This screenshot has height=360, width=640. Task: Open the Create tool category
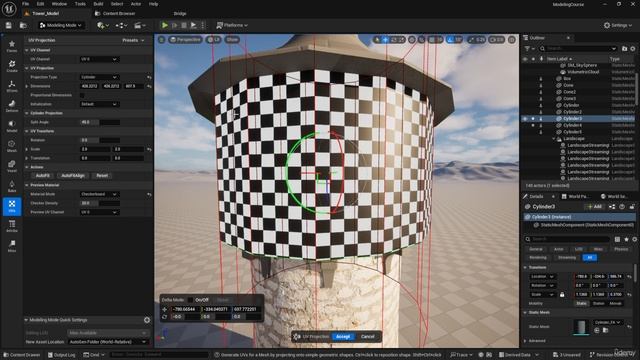click(x=12, y=66)
